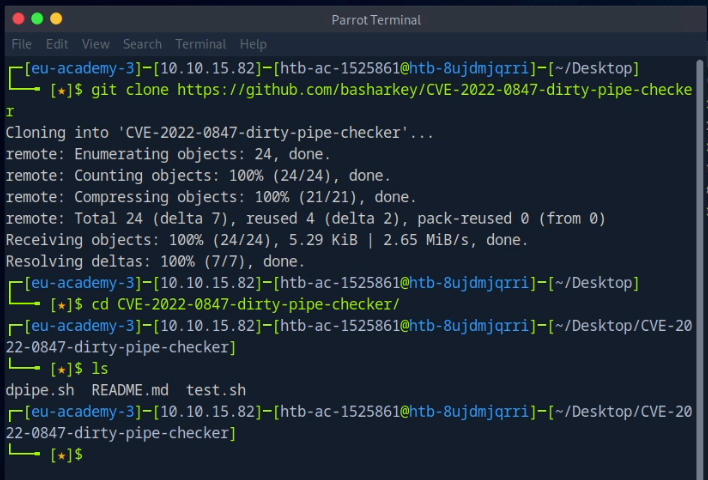The image size is (708, 480).
Task: Click the green window control button
Action: 37,19
